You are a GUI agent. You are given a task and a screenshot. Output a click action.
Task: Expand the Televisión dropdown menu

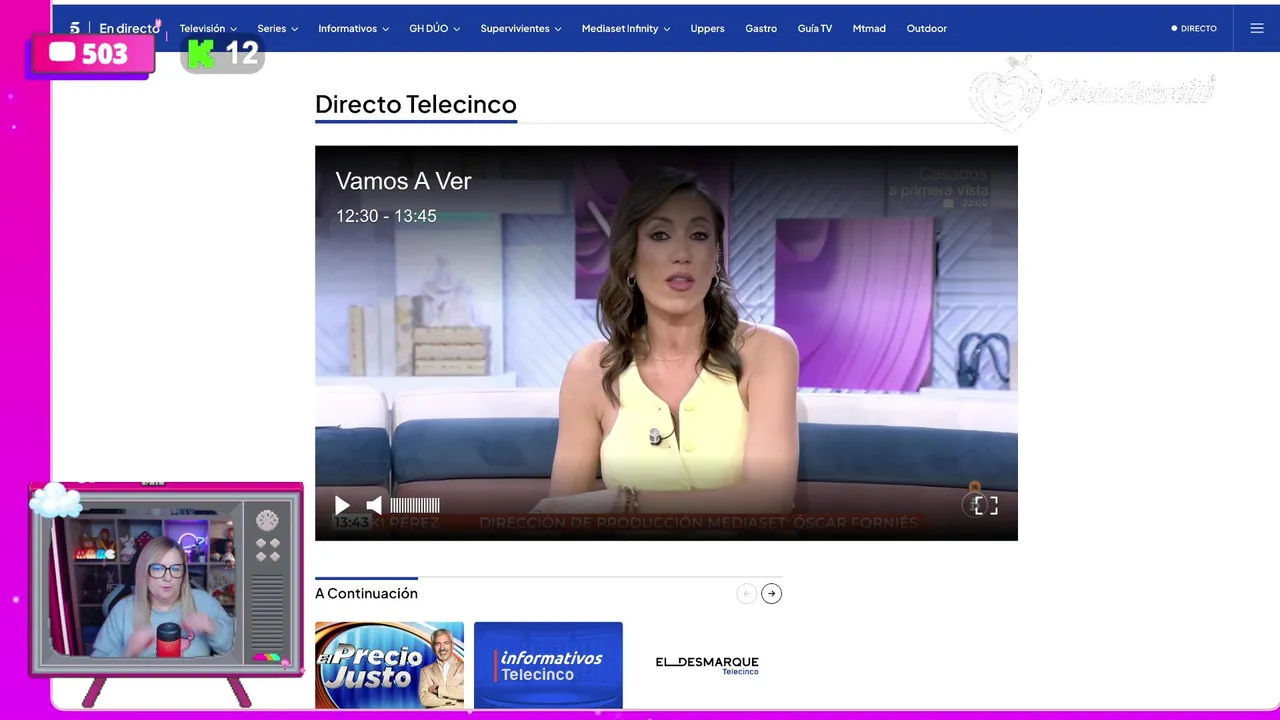coord(208,28)
